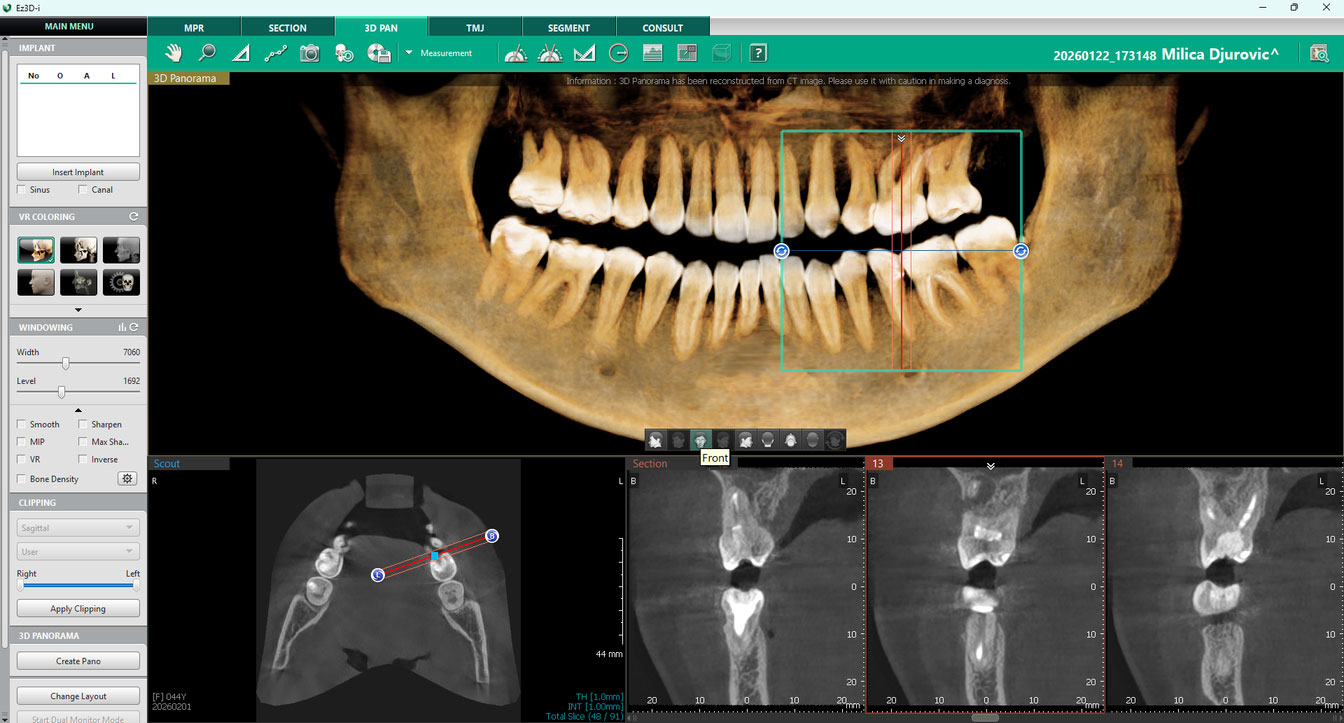
Task: Open the Measurement dropdown arrow
Action: (409, 53)
